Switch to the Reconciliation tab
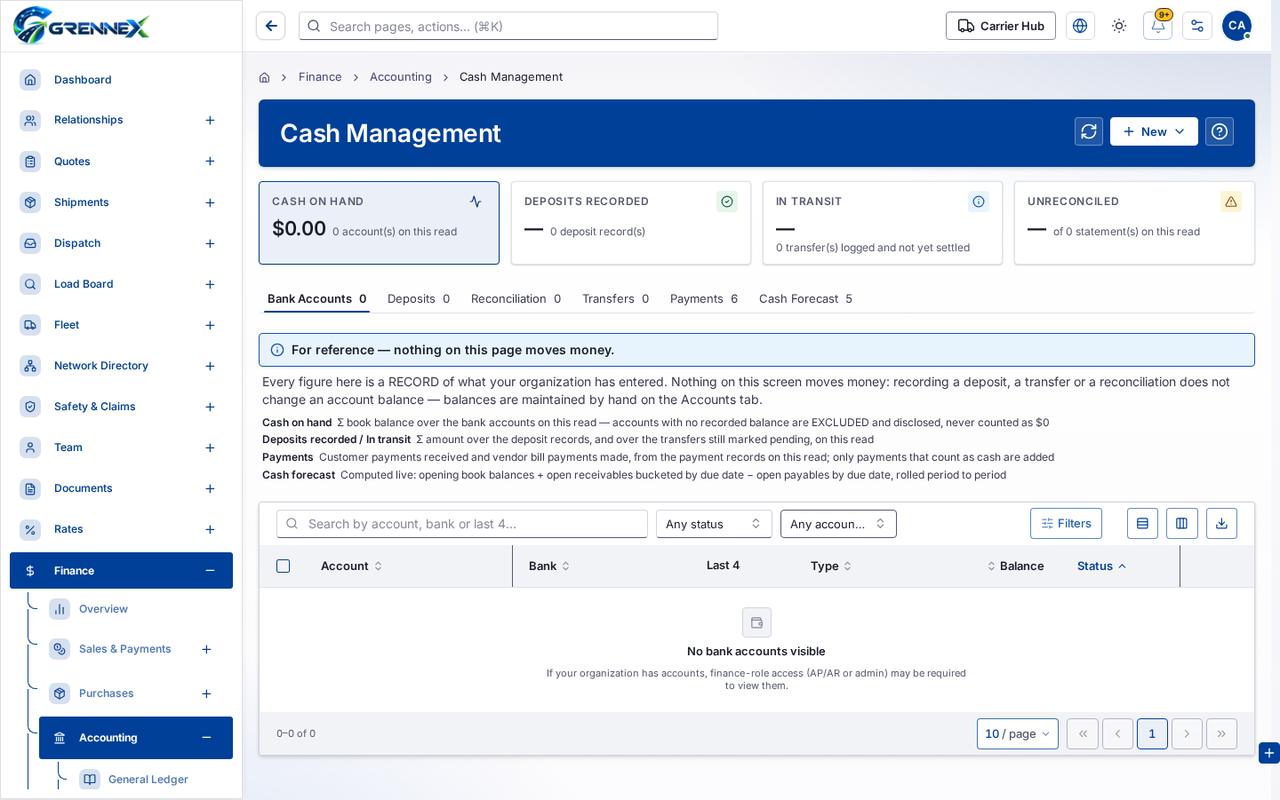The height and width of the screenshot is (800, 1280). (x=516, y=299)
